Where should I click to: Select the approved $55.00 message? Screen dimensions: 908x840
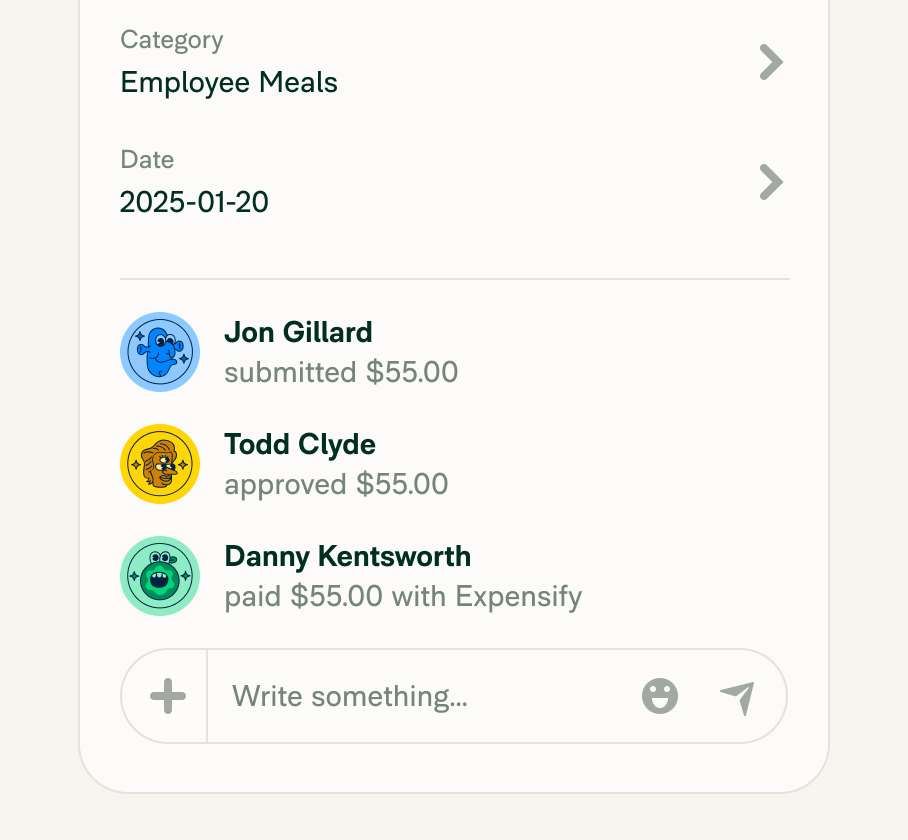(337, 484)
